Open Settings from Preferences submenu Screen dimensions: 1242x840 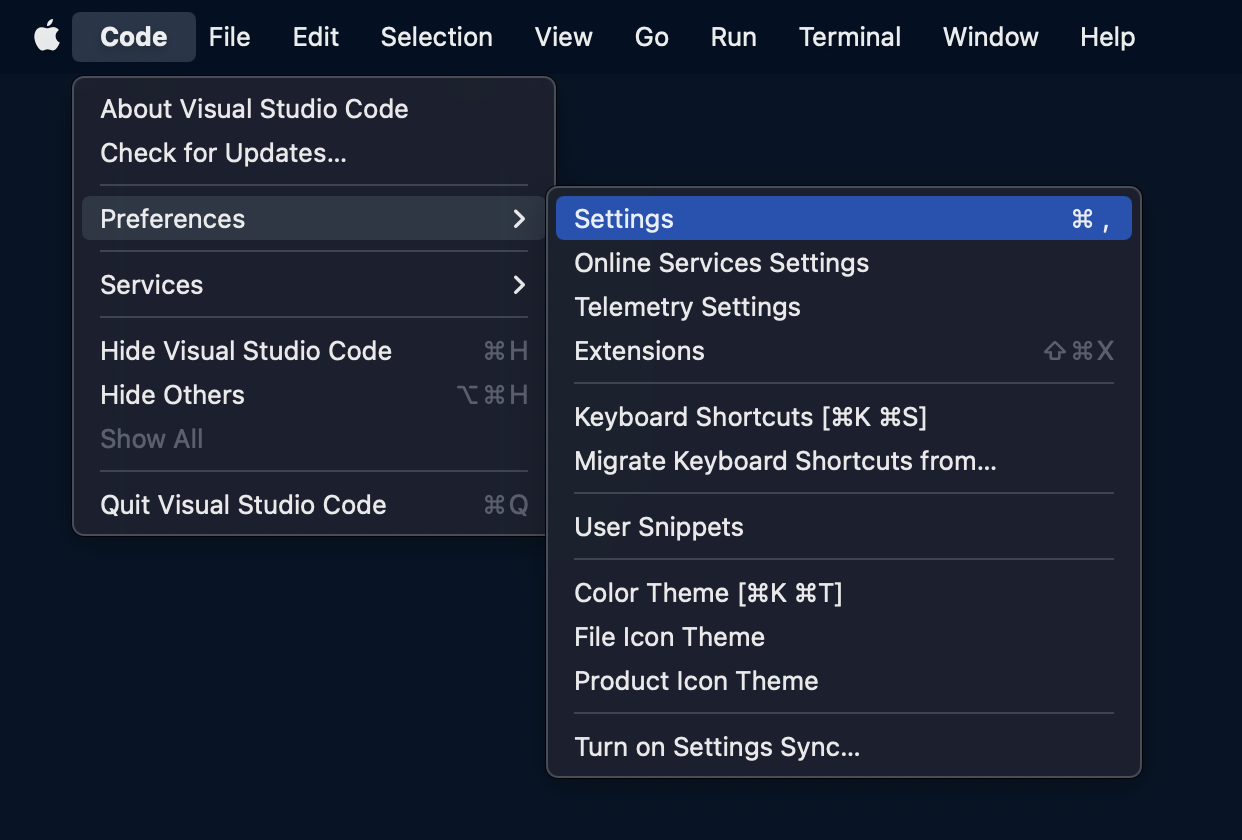[844, 219]
